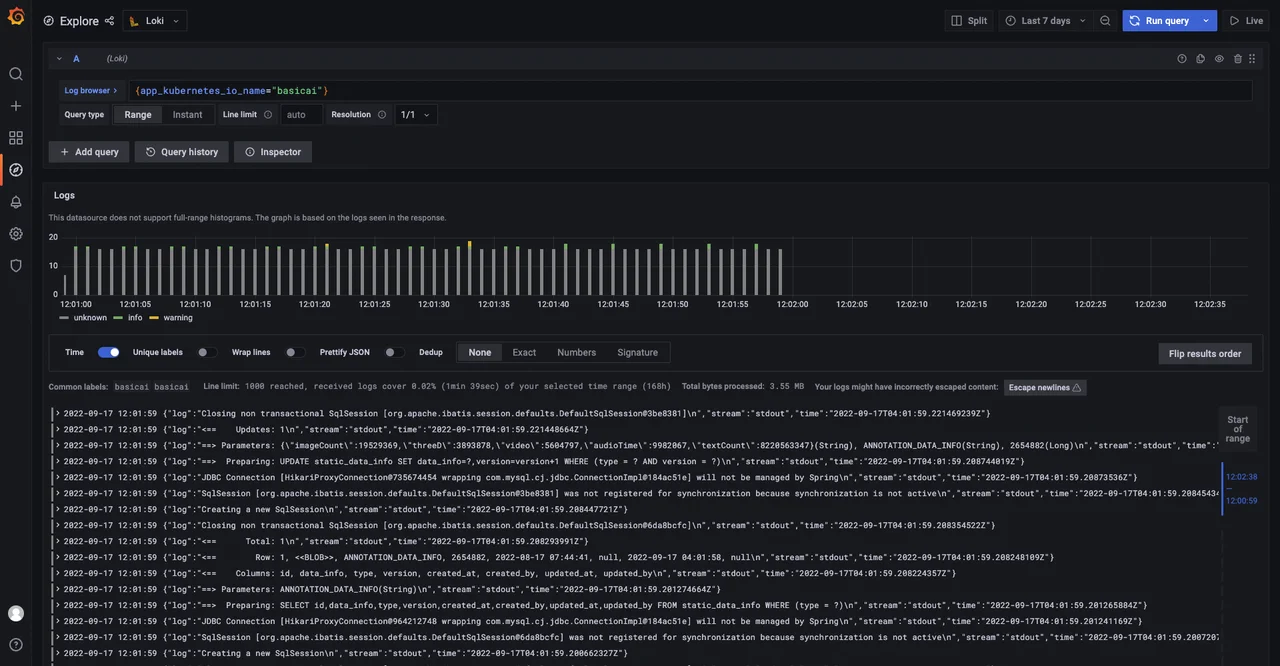
Task: Open the Search icon in sidebar
Action: coord(16,74)
